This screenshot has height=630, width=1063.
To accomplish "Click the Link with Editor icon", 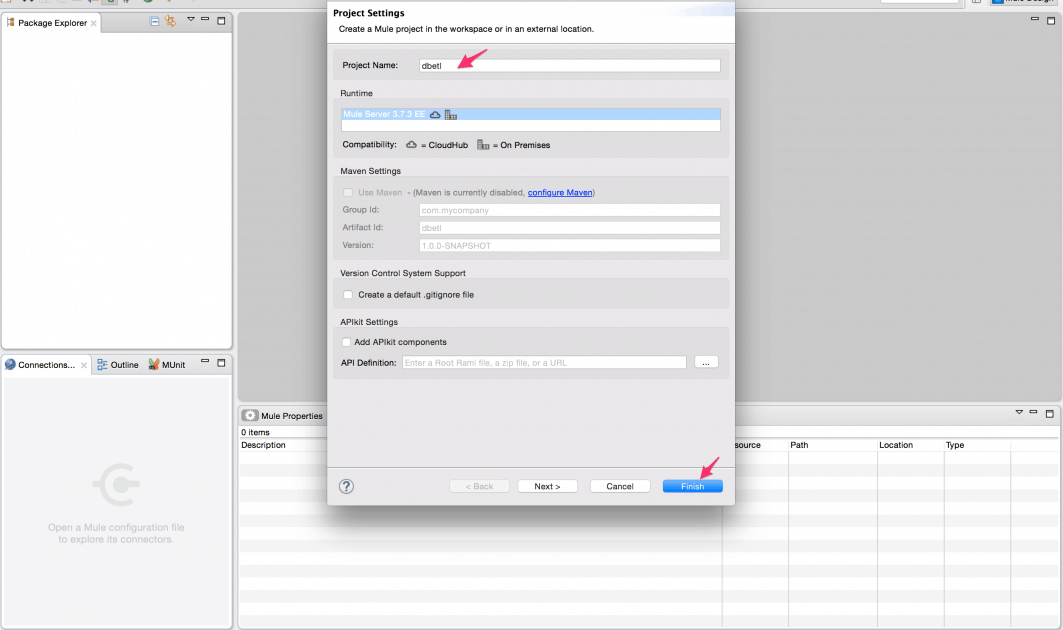I will click(x=170, y=21).
